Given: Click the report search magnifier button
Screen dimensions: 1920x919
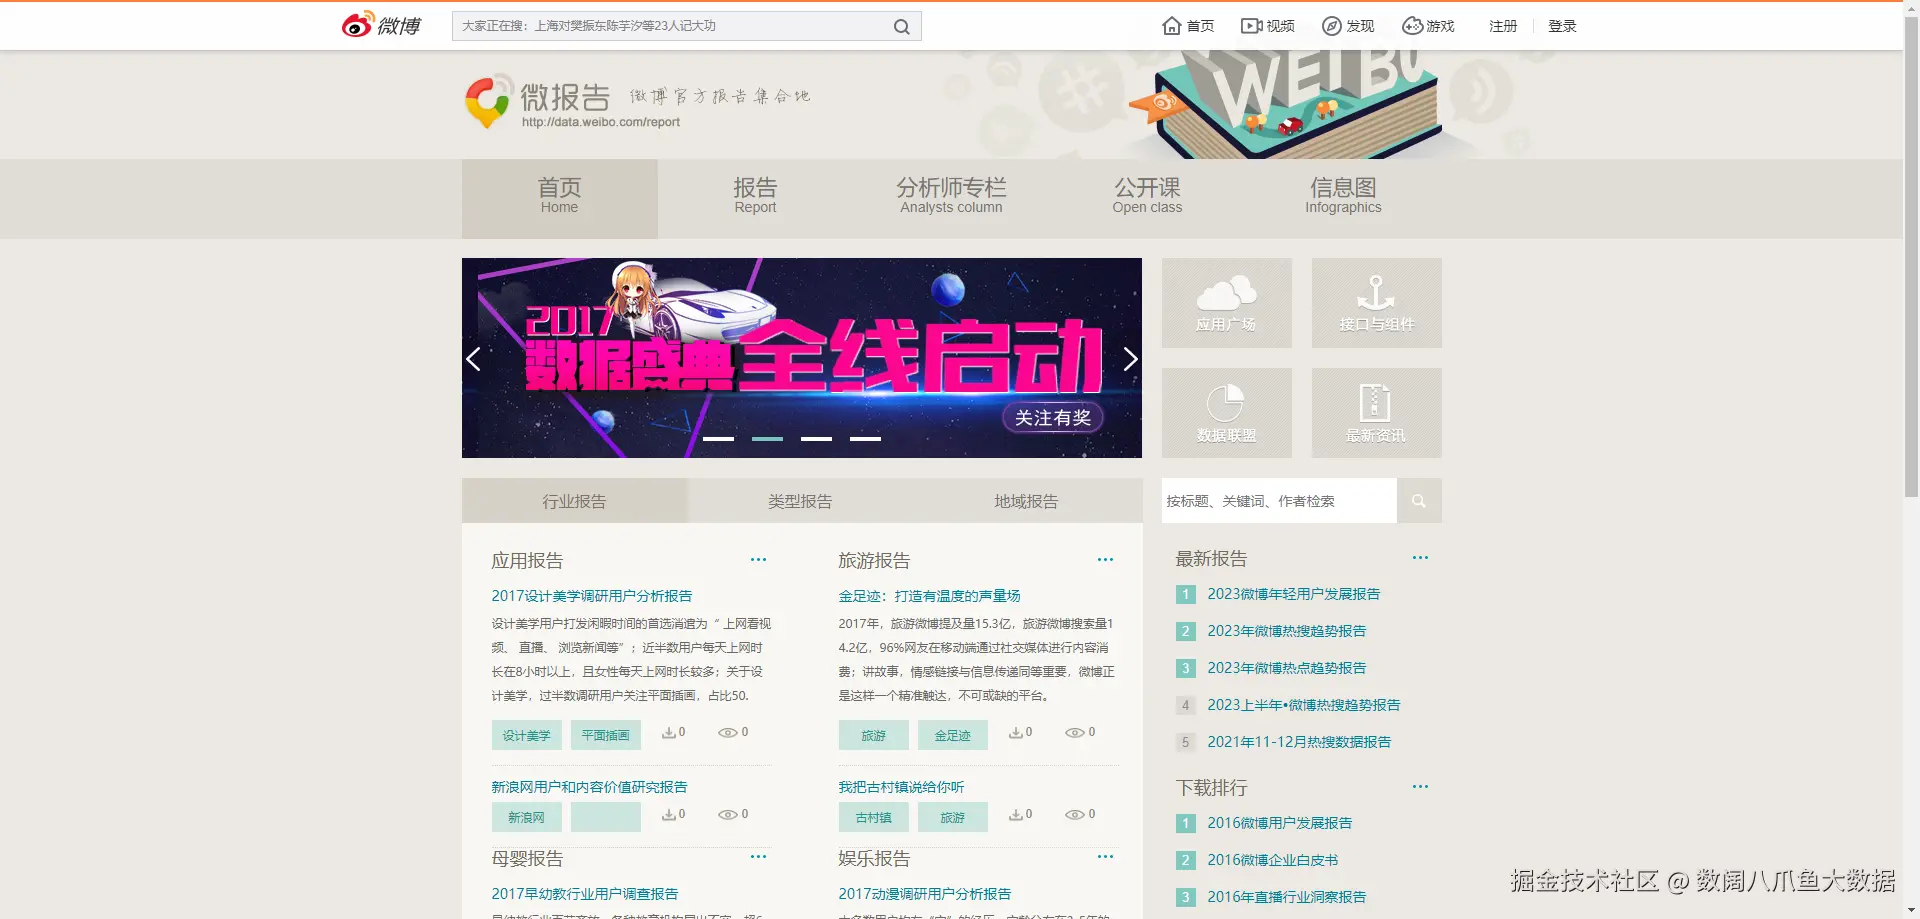Looking at the screenshot, I should (1419, 501).
